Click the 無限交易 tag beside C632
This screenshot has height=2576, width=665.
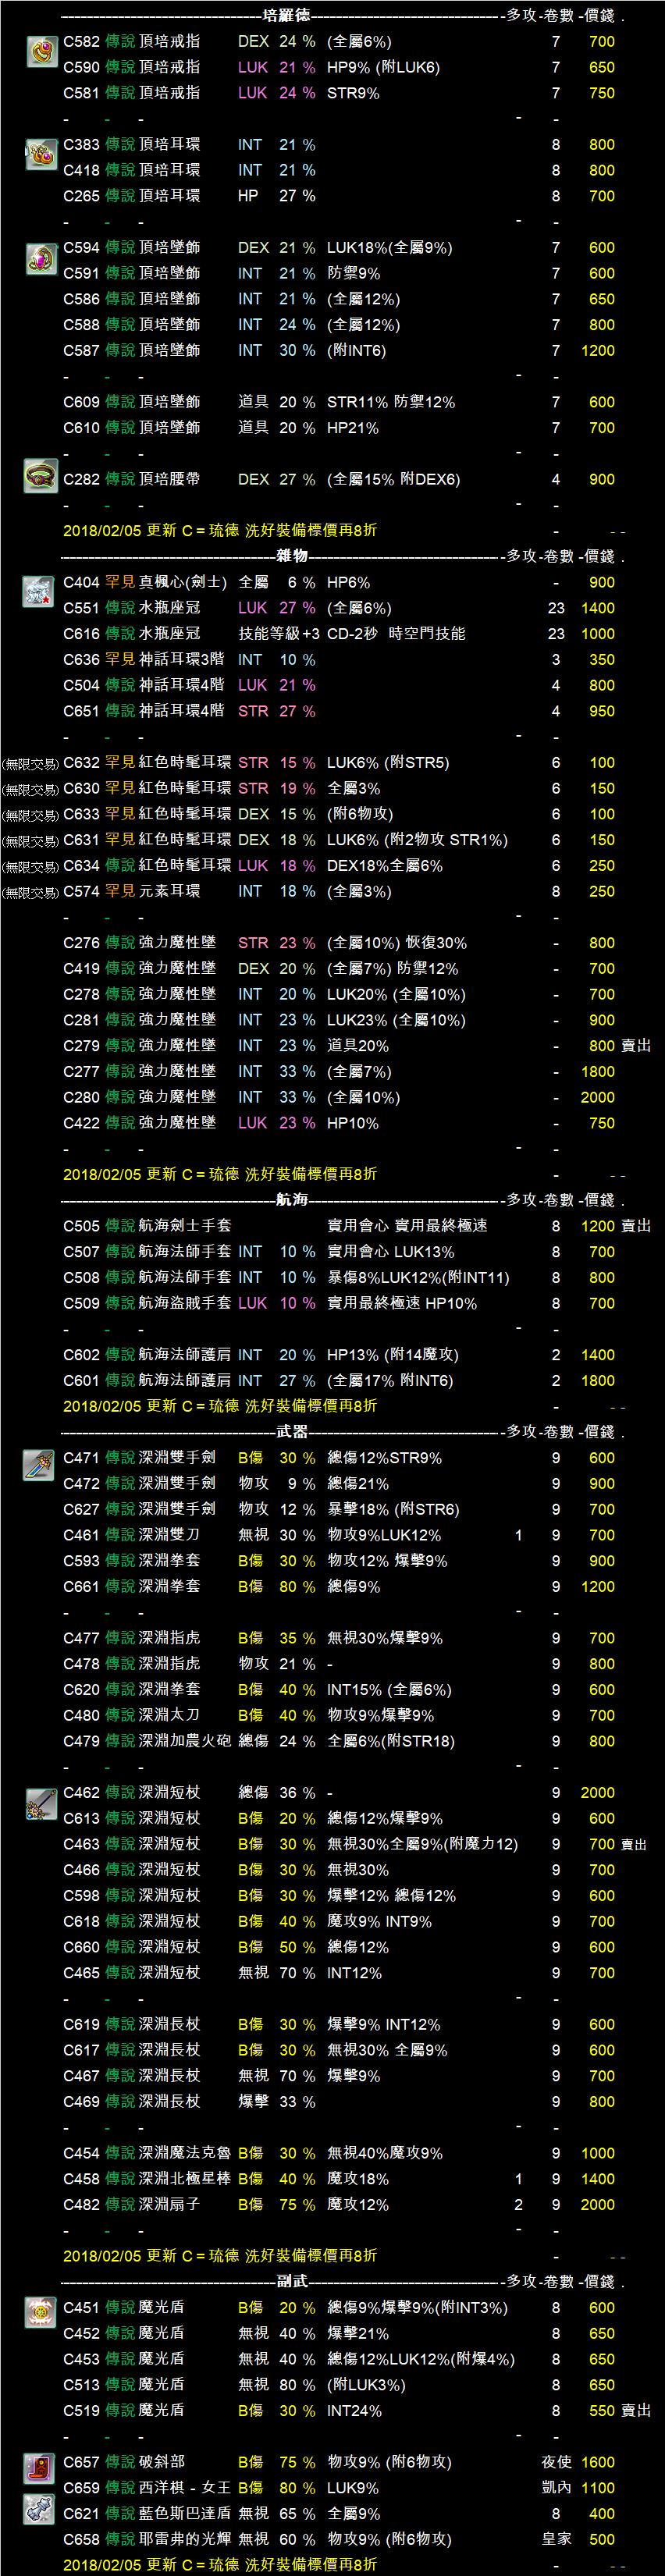pos(30,764)
